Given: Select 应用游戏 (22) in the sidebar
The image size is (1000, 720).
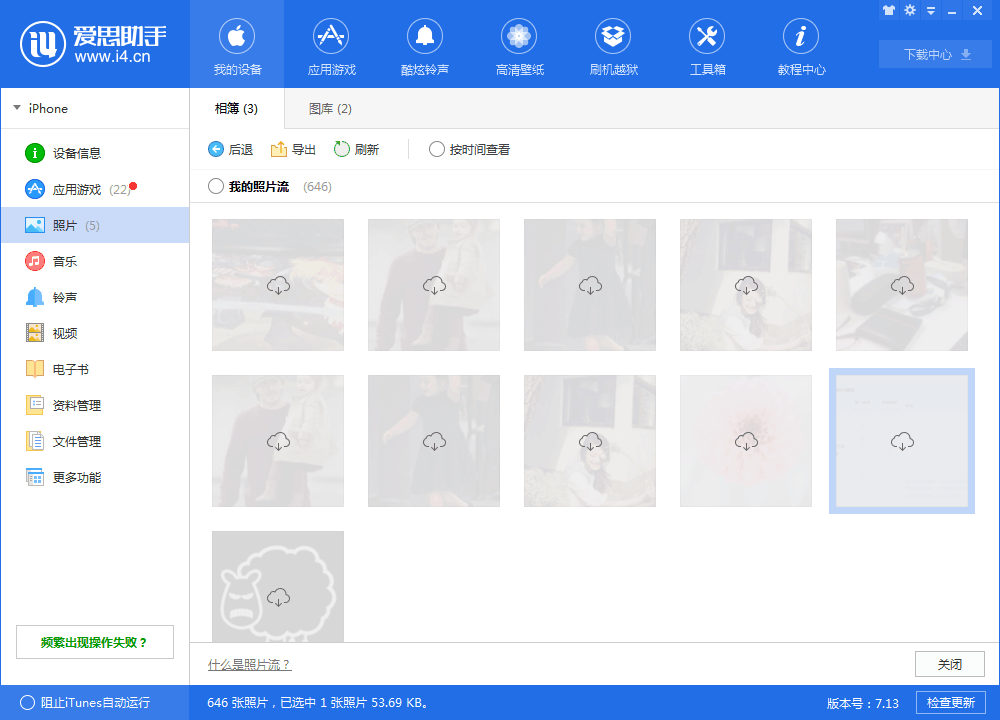Looking at the screenshot, I should click(96, 189).
